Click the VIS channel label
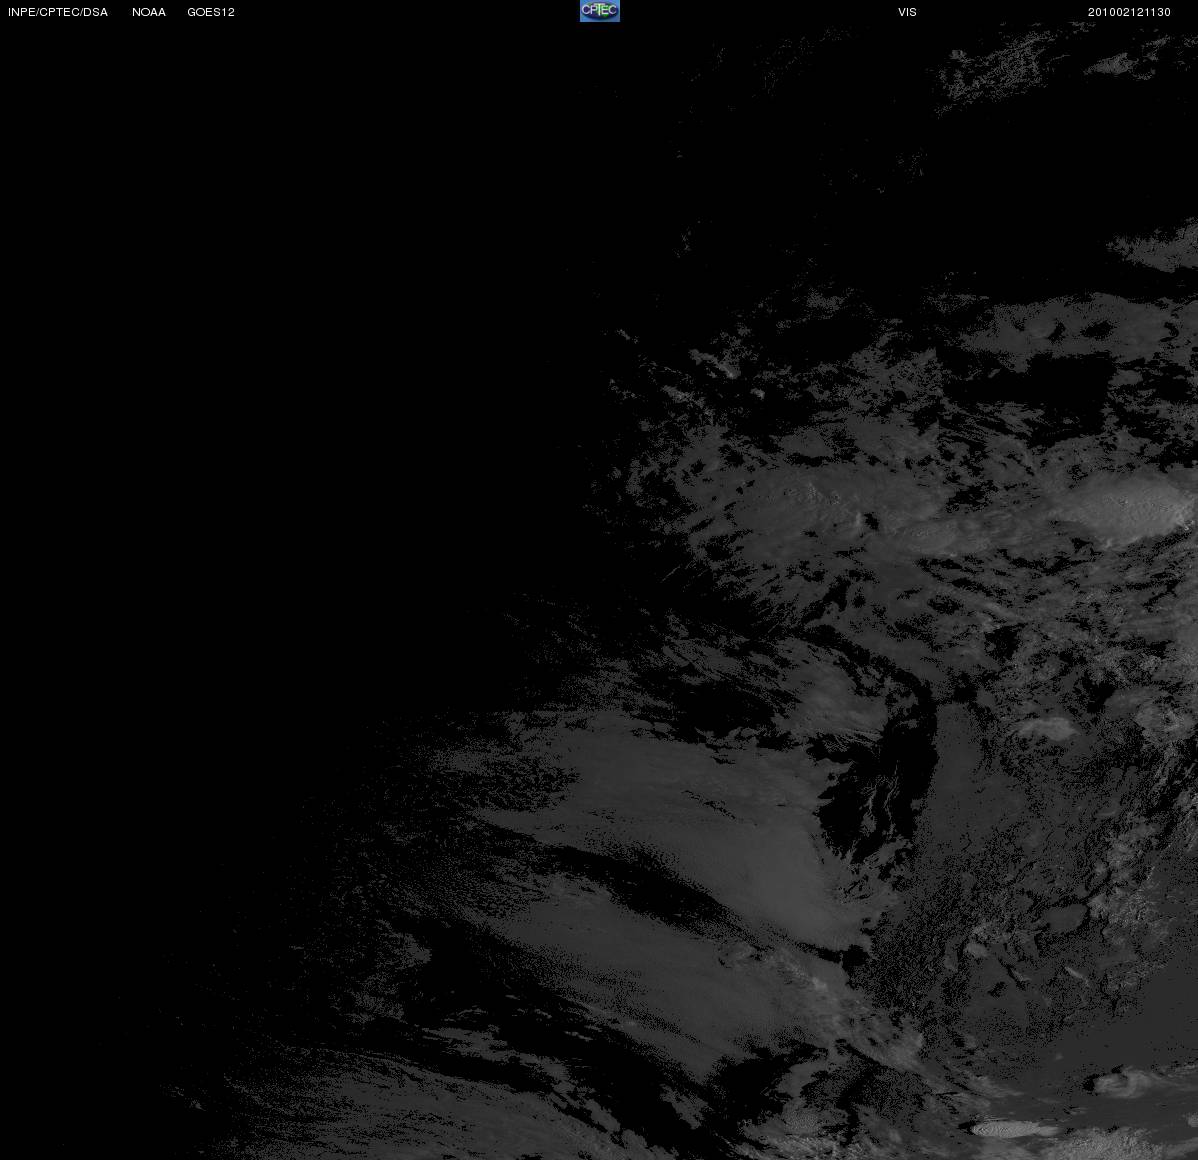Image resolution: width=1198 pixels, height=1160 pixels. pyautogui.click(x=908, y=12)
